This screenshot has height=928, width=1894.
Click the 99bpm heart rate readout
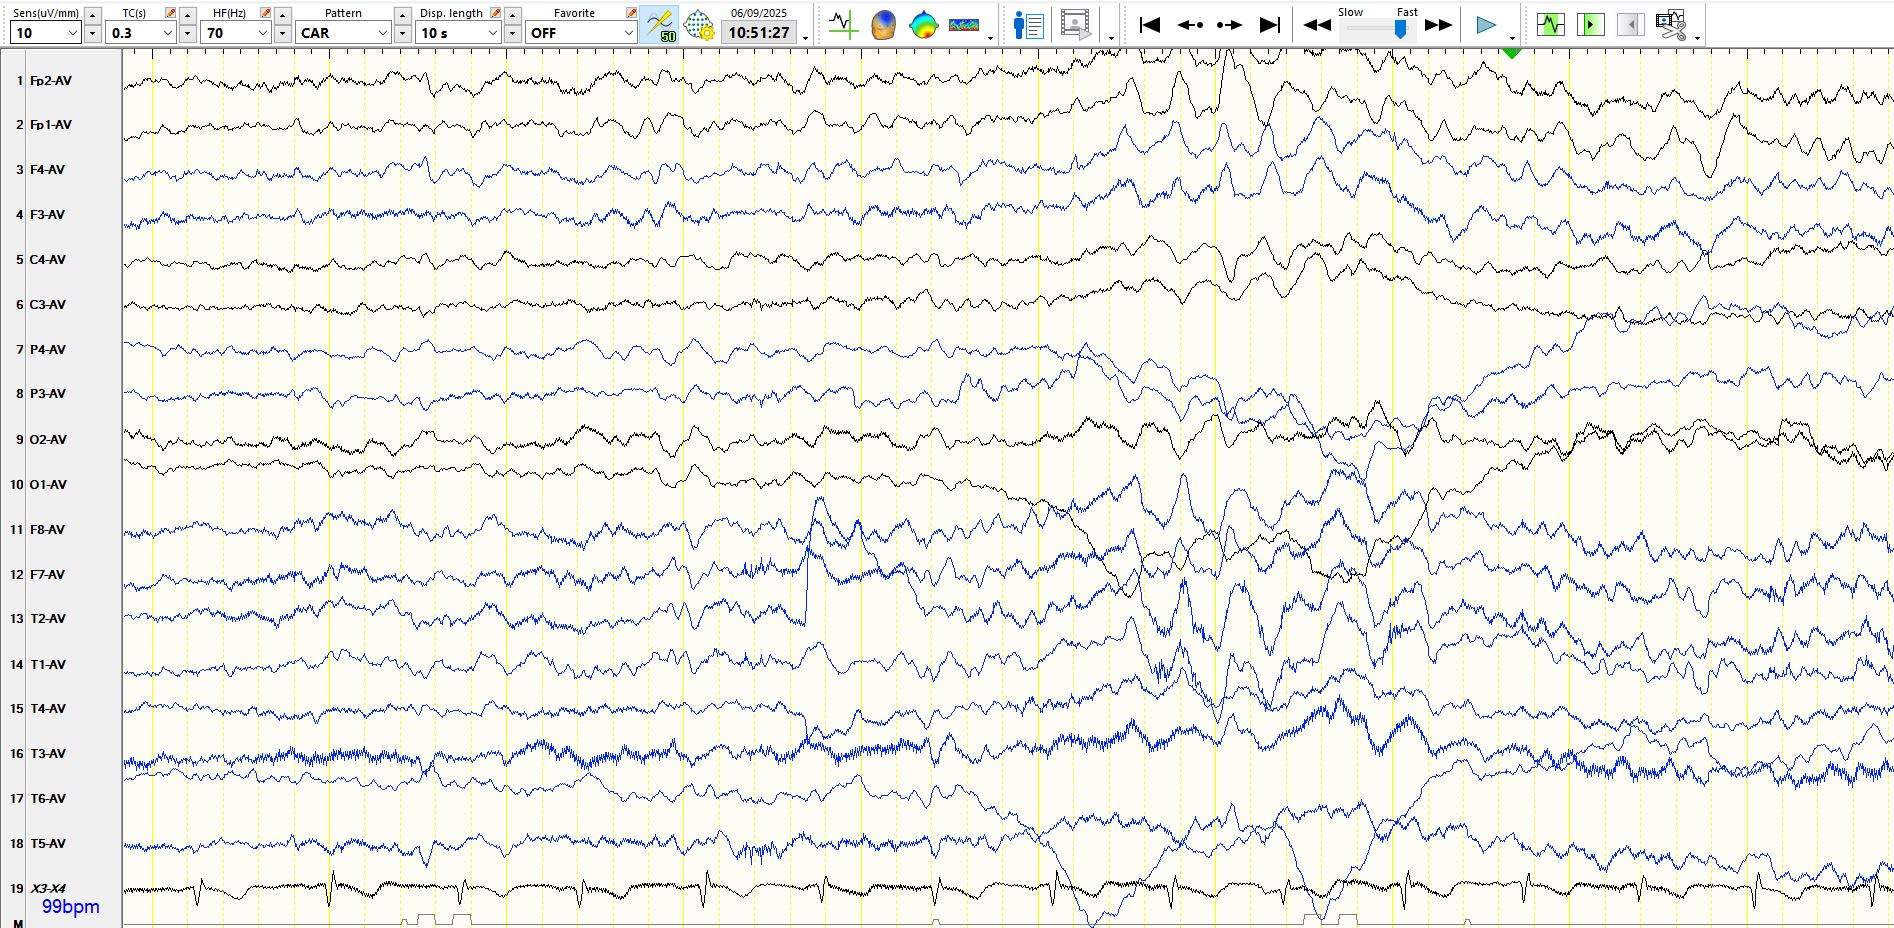pyautogui.click(x=70, y=907)
